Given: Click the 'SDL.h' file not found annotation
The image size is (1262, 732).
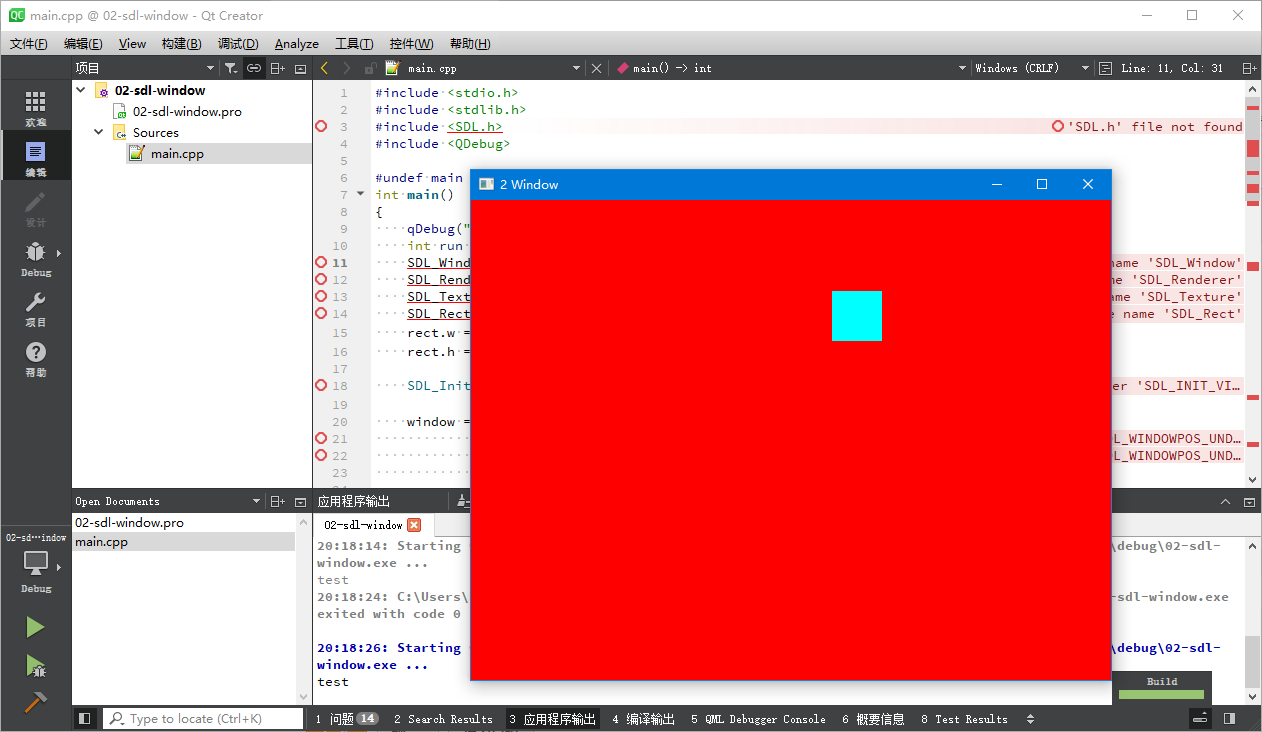Looking at the screenshot, I should 1147,127.
